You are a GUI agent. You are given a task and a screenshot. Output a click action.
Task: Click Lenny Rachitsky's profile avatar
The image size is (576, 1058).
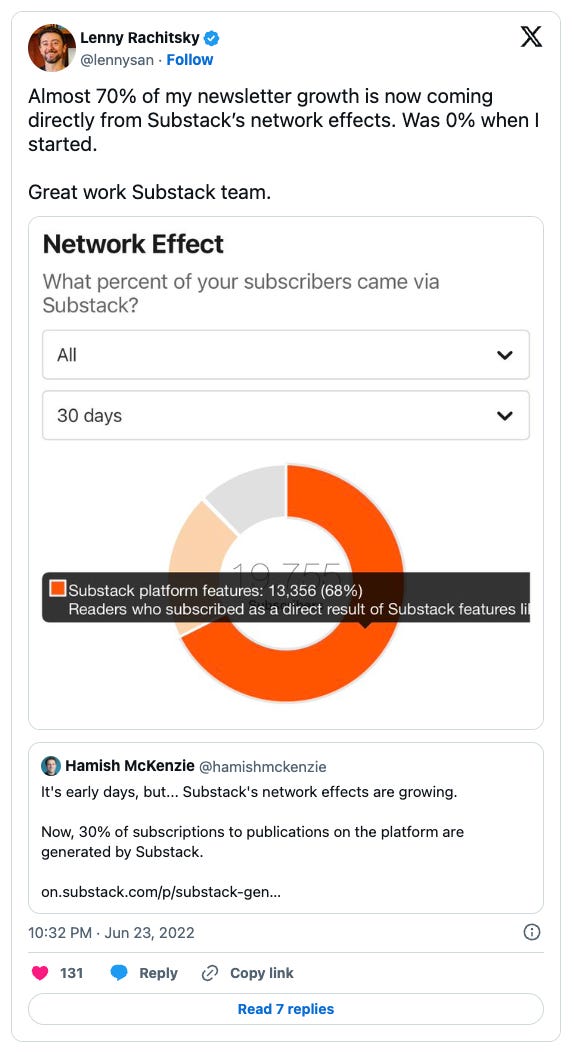tap(51, 47)
